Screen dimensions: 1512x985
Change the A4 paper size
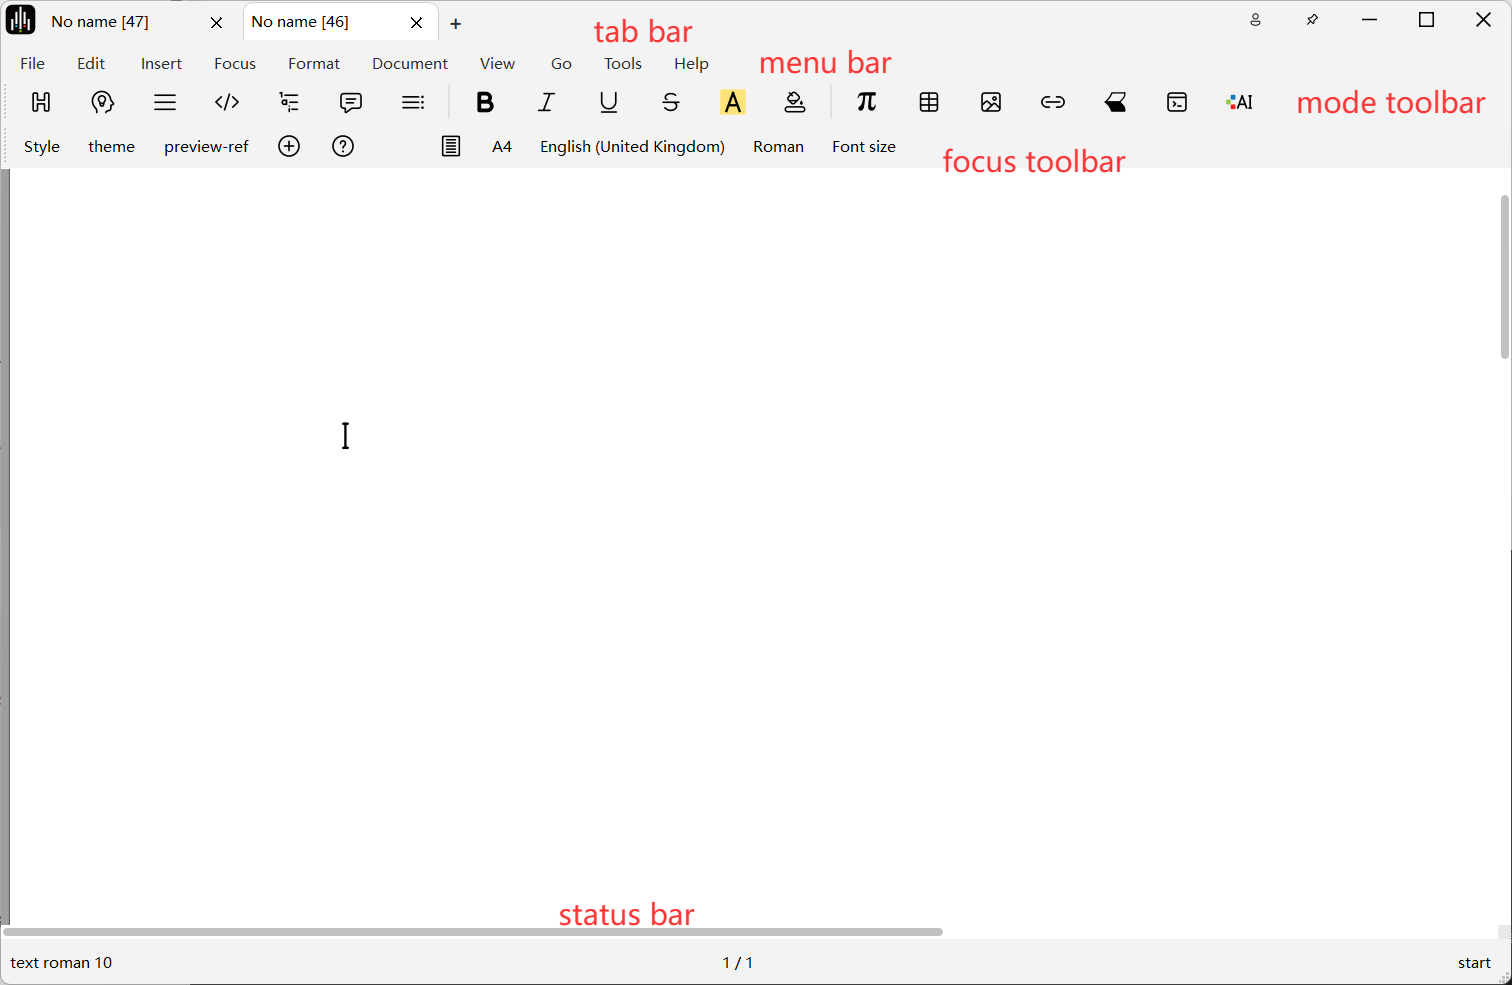pyautogui.click(x=502, y=146)
